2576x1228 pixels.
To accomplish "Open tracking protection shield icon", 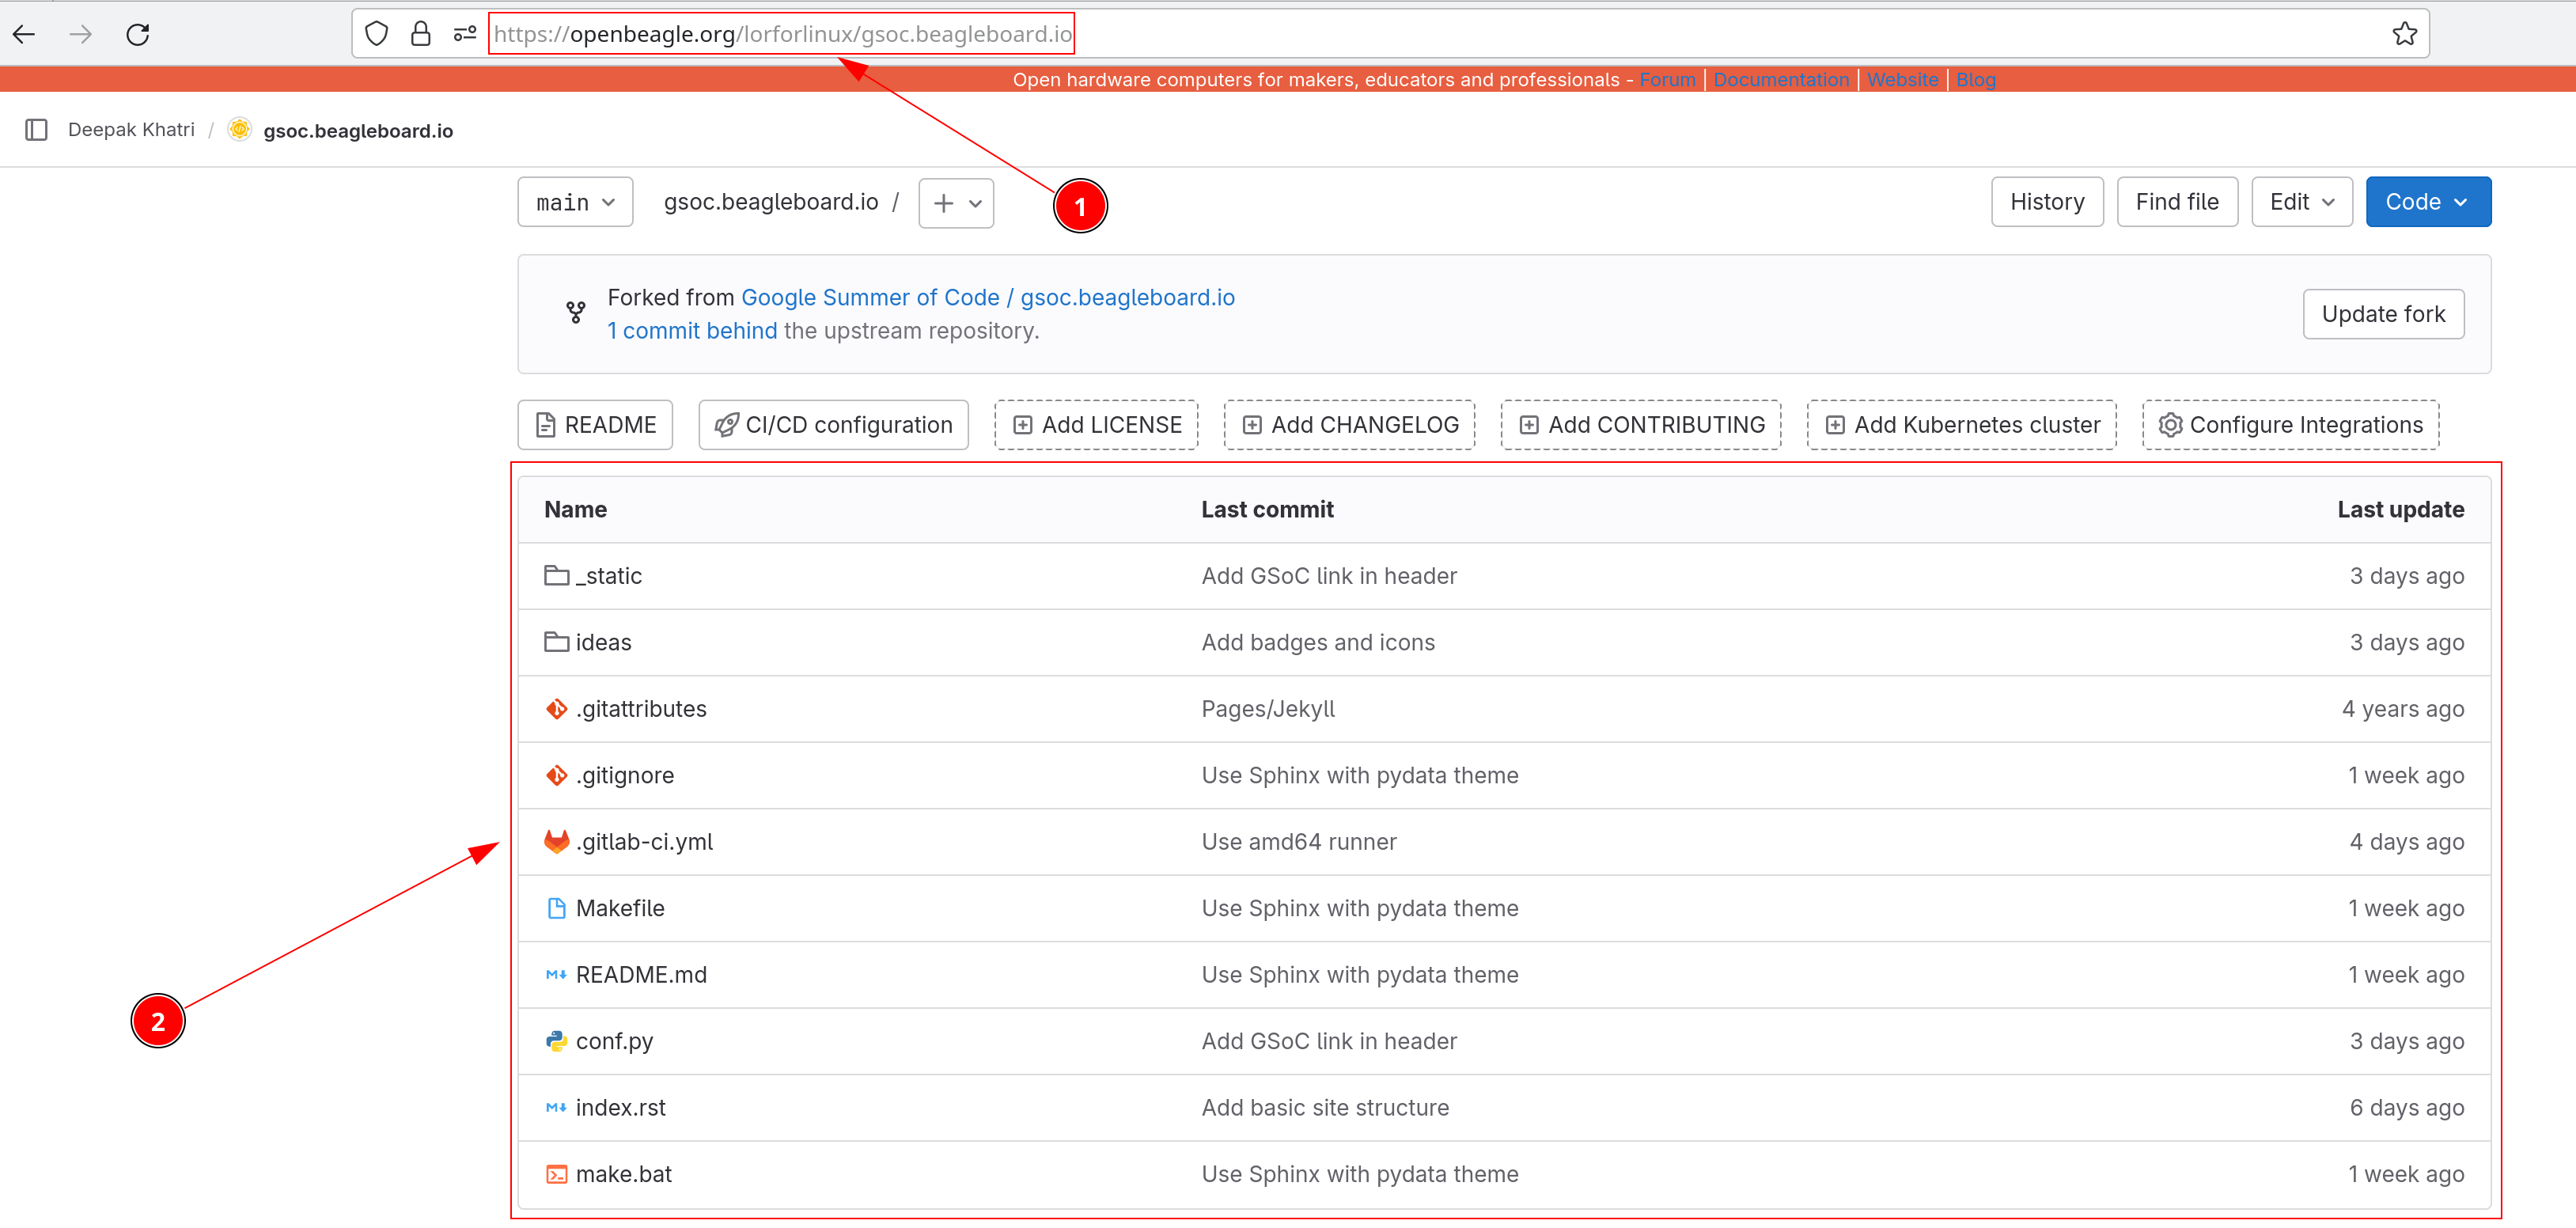I will click(x=377, y=34).
